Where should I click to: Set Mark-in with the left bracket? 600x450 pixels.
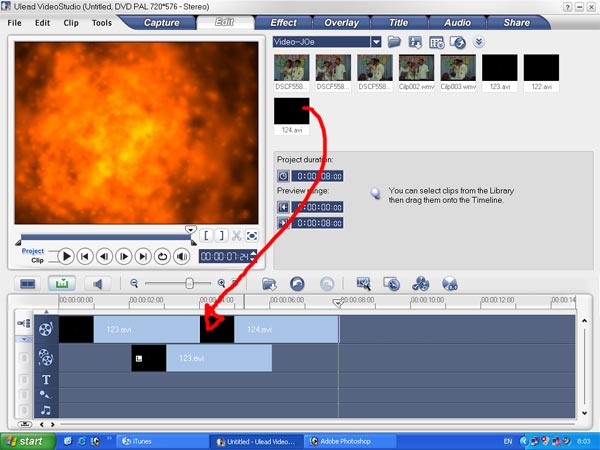[x=206, y=235]
